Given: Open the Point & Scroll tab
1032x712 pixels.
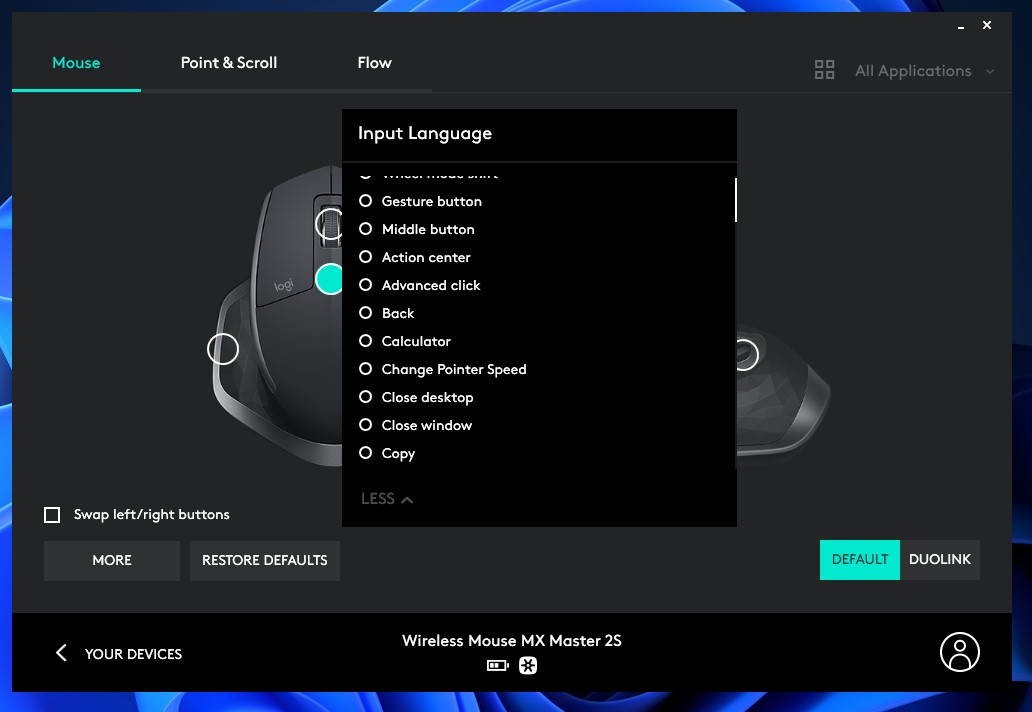Looking at the screenshot, I should point(229,63).
